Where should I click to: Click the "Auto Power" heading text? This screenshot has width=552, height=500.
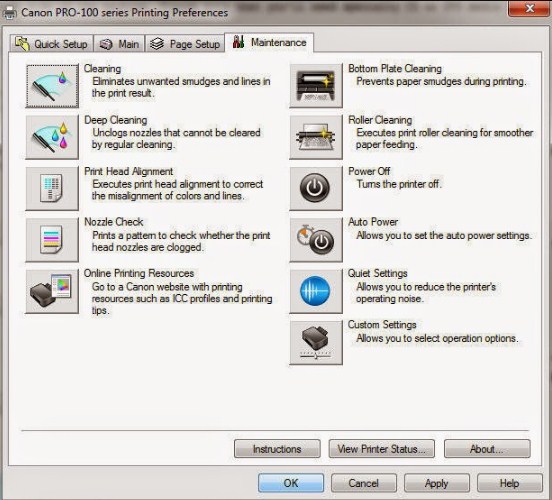(x=373, y=222)
